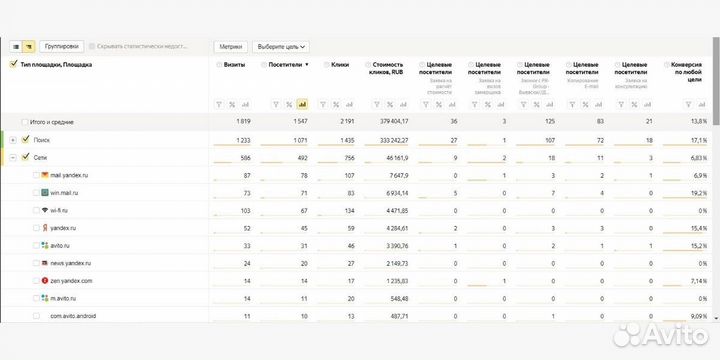Sort by Клики column header
Screen dimensions: 720x360
point(340,65)
